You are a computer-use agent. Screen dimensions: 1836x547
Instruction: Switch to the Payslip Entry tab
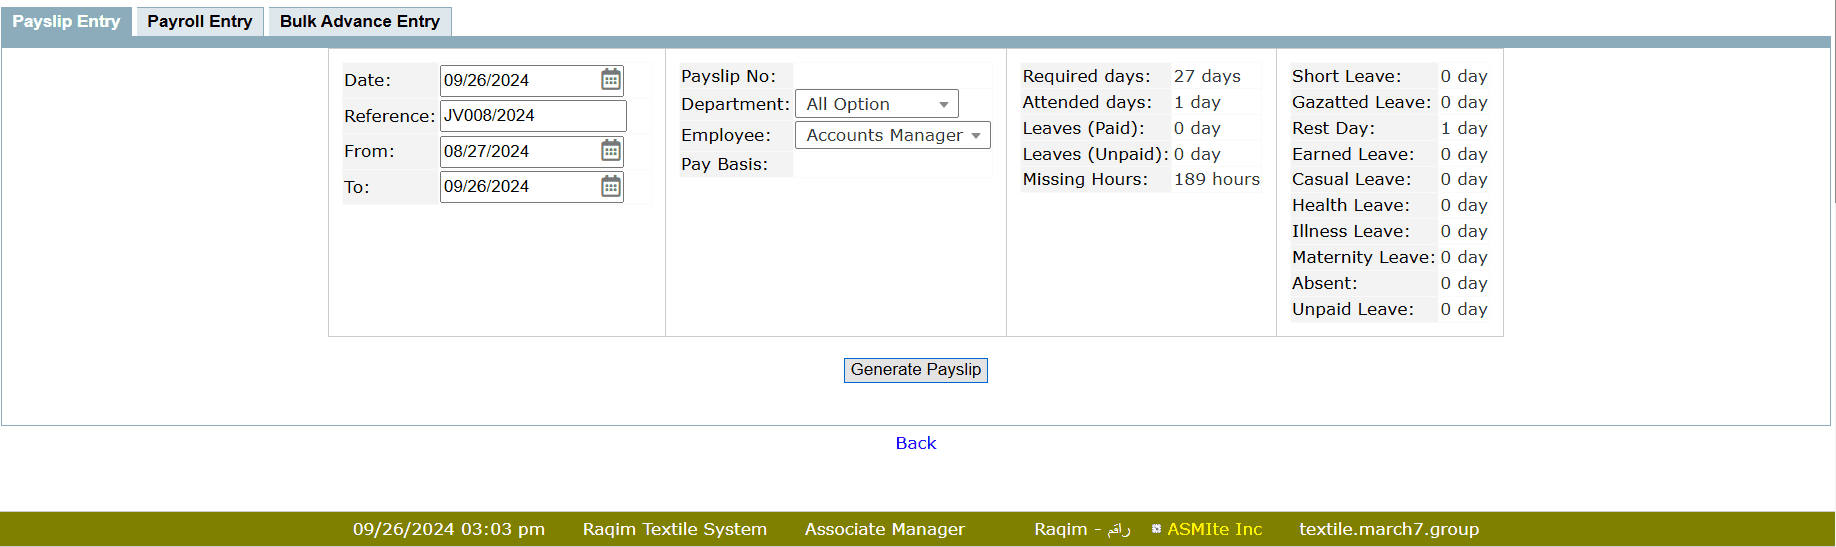pos(66,21)
